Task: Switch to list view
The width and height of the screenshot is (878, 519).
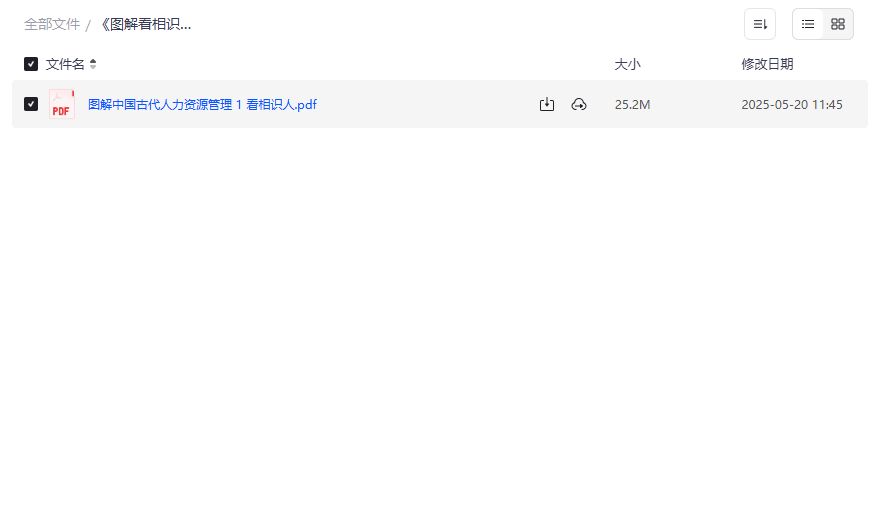Action: click(807, 24)
